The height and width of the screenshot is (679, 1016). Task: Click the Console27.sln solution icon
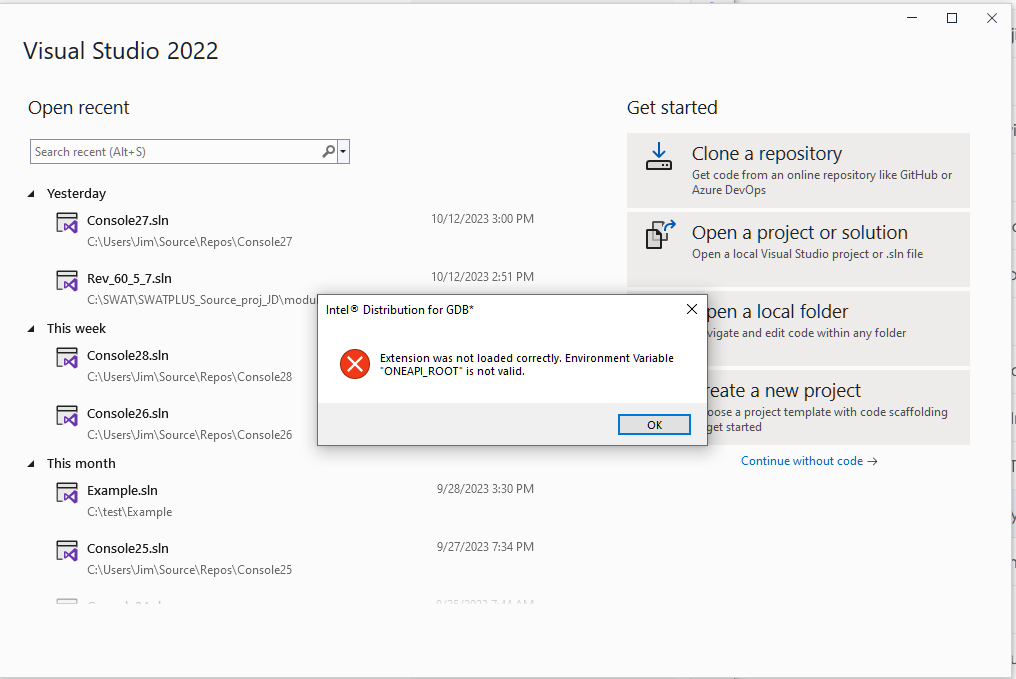[x=66, y=223]
